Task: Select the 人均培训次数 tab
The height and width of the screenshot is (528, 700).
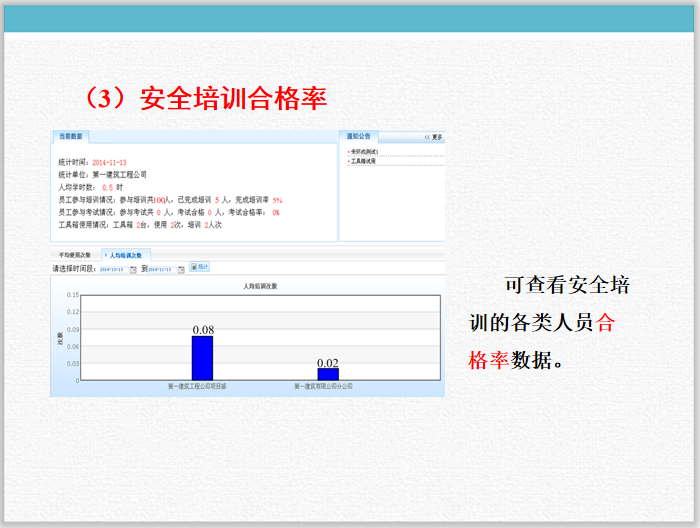Action: pyautogui.click(x=125, y=255)
